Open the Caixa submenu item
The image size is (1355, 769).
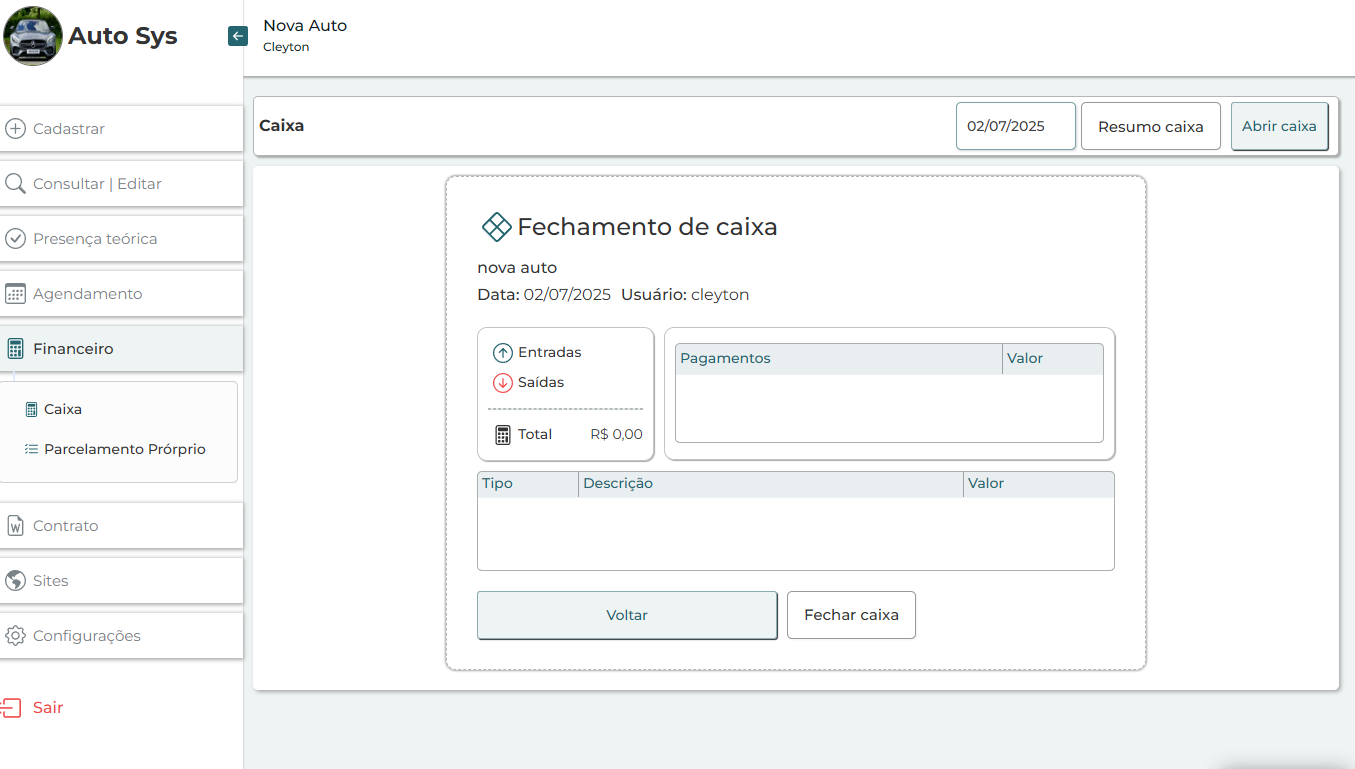point(62,409)
